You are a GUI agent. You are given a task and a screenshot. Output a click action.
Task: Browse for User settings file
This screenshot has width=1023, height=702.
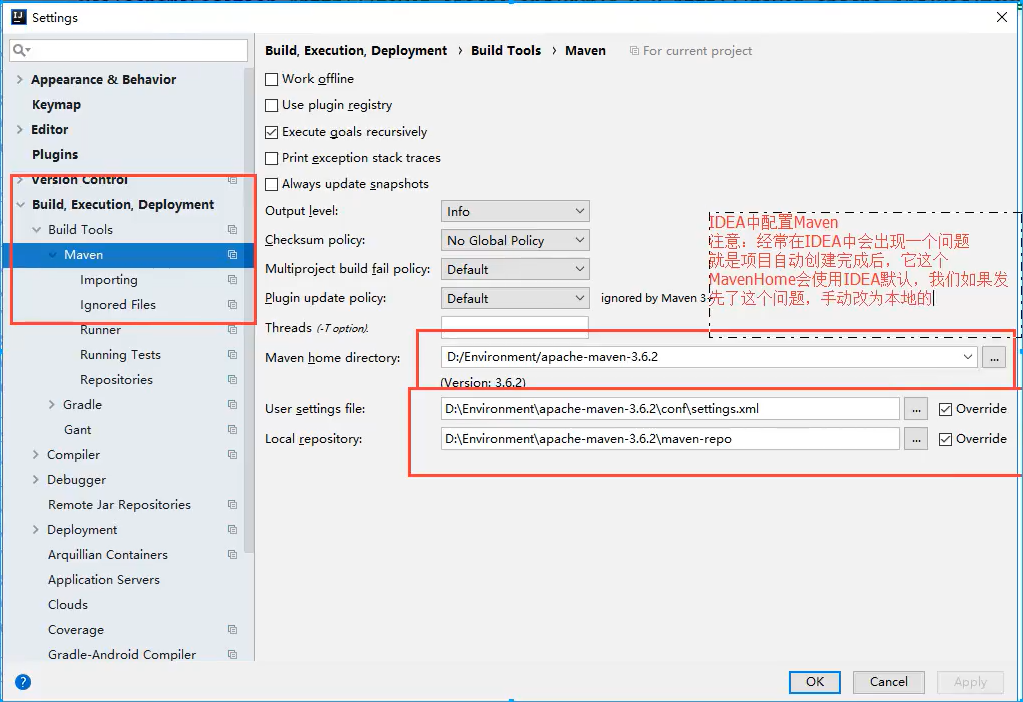[916, 409]
